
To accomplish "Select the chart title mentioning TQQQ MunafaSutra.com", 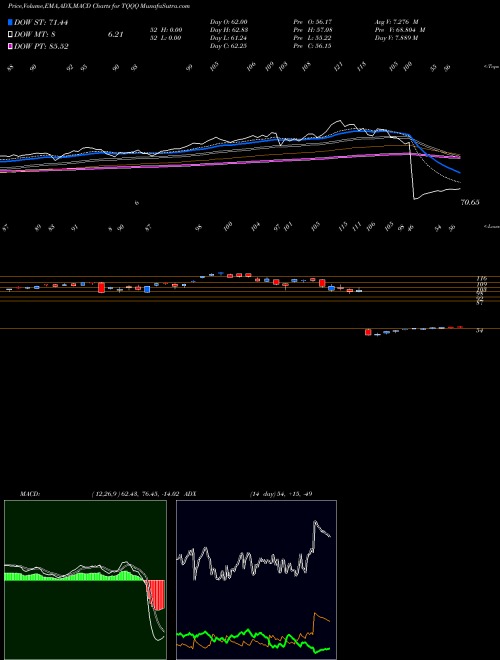I will (x=99, y=6).
